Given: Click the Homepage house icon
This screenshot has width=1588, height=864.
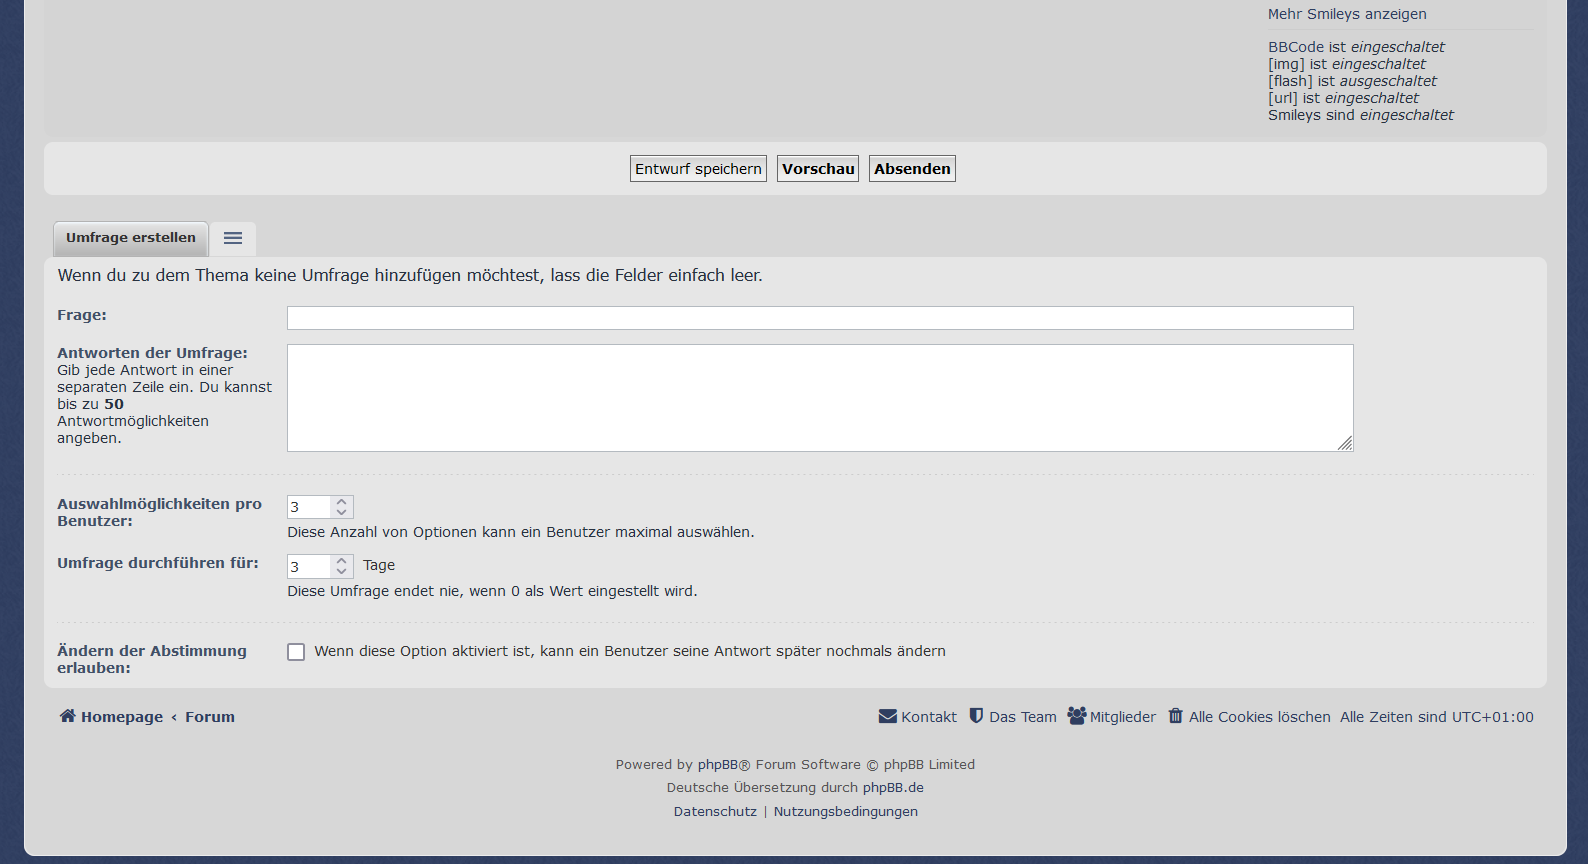Looking at the screenshot, I should click(x=67, y=716).
